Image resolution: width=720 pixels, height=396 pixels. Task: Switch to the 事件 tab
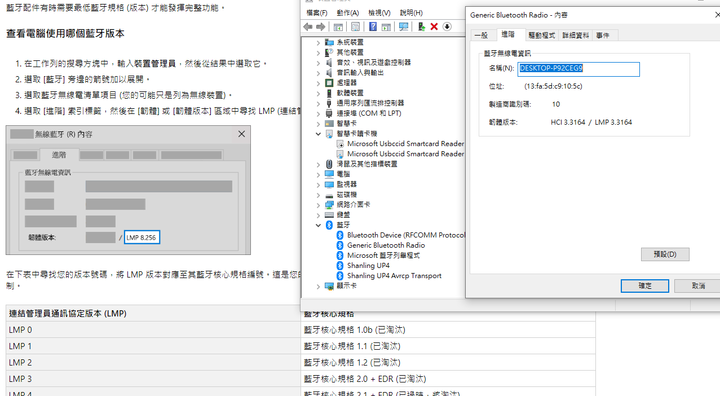coord(602,35)
